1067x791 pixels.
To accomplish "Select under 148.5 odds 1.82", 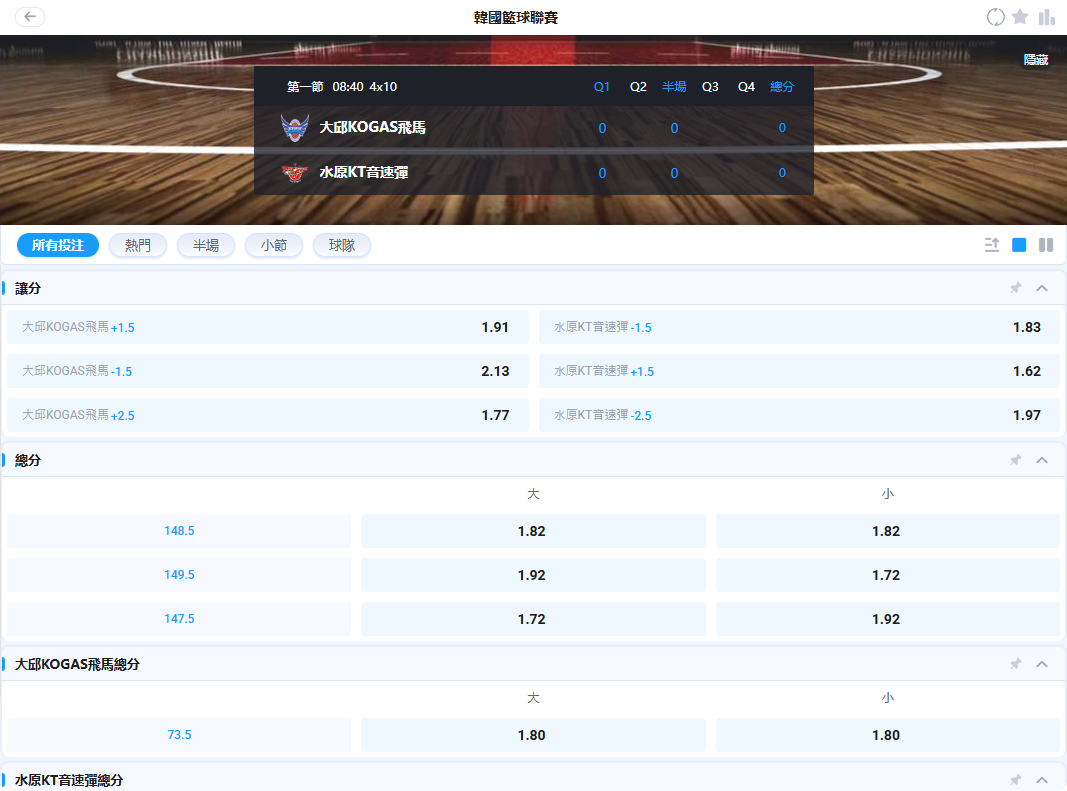I will 887,531.
